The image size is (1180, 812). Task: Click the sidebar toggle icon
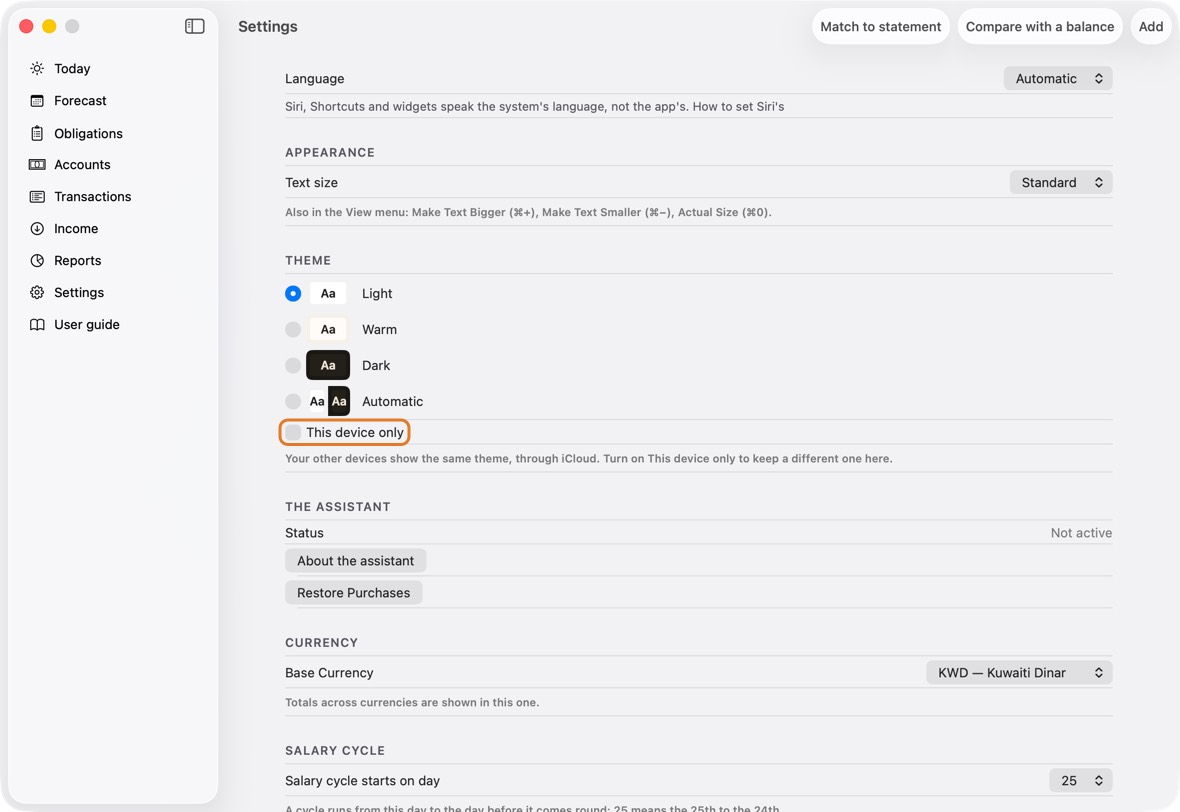point(194,26)
